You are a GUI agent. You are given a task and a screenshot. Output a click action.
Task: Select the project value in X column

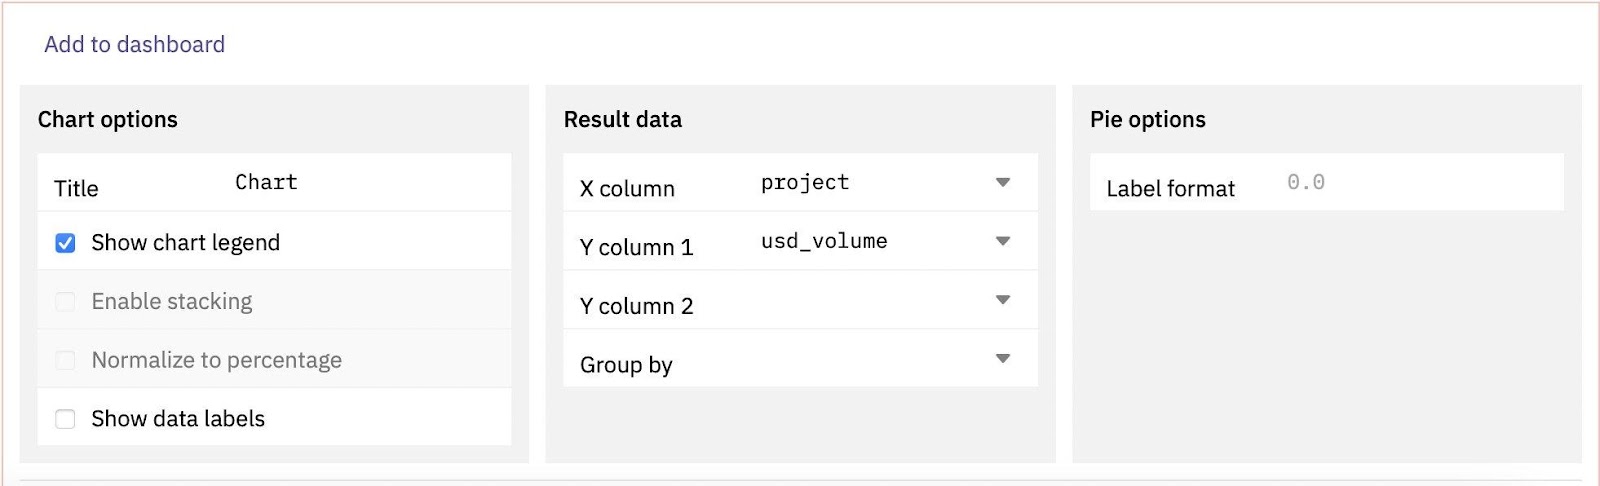click(805, 182)
